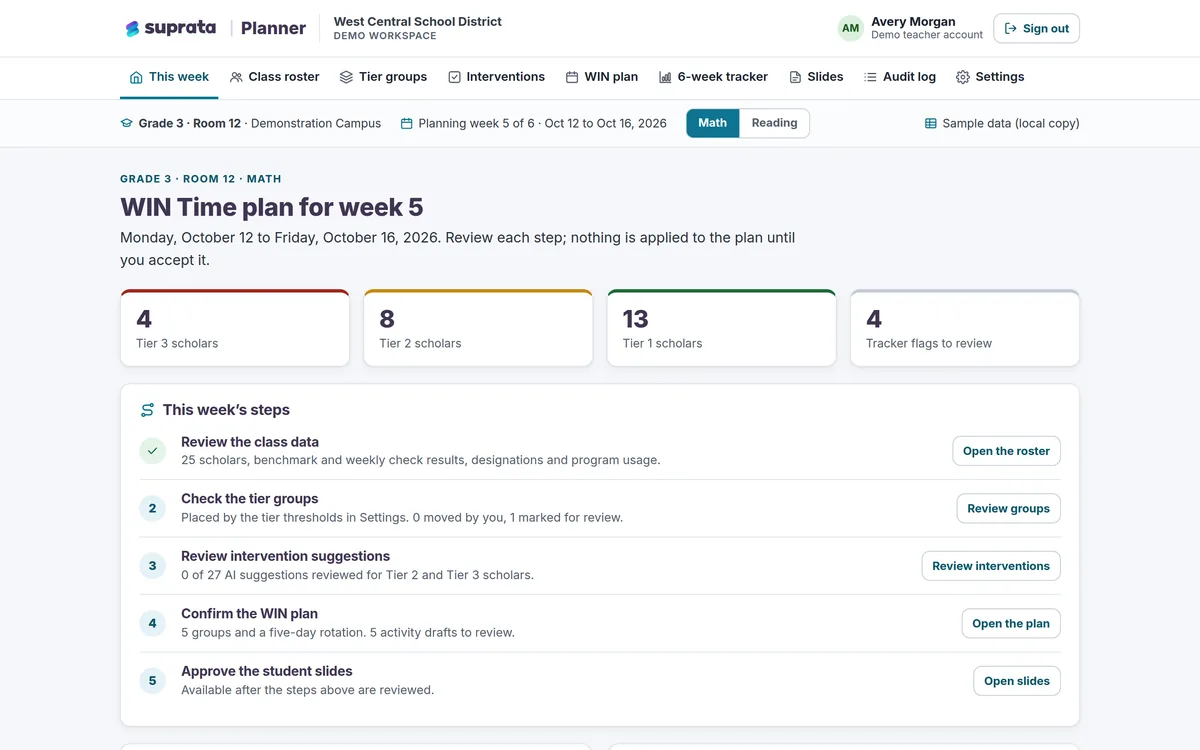
Task: Click the West Central School District name
Action: (x=418, y=21)
